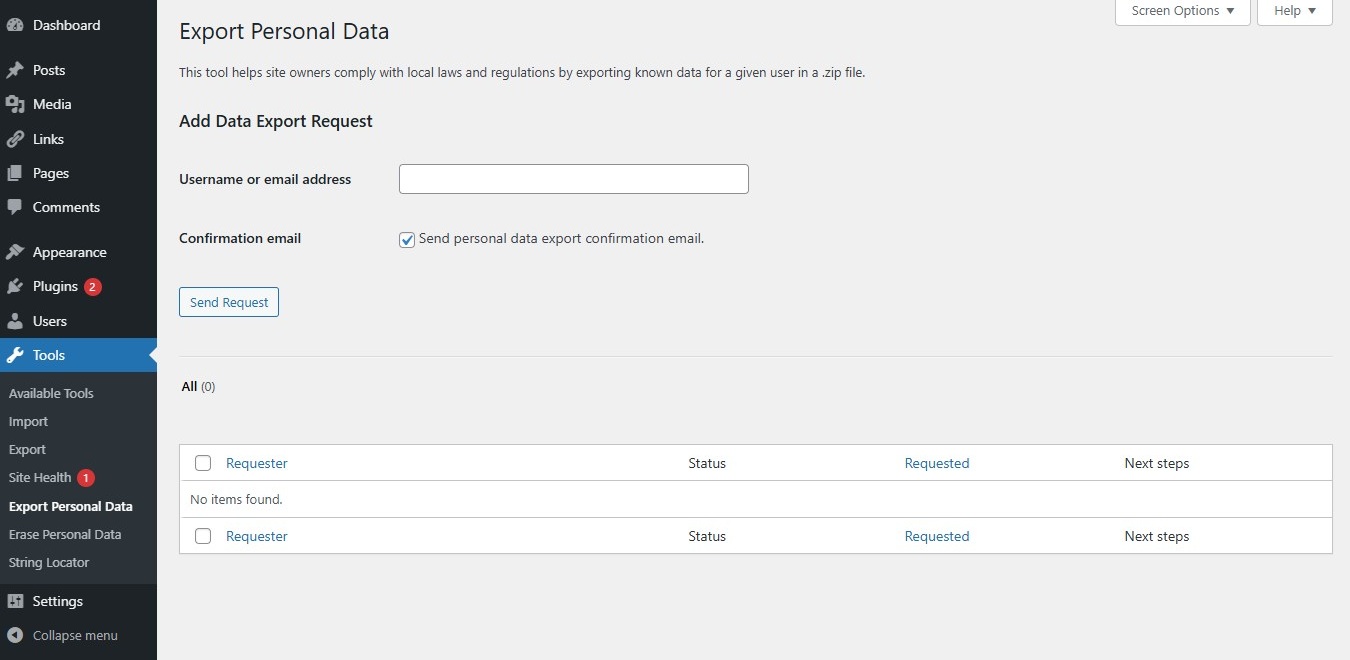Select Export Personal Data submenu item

(x=70, y=506)
